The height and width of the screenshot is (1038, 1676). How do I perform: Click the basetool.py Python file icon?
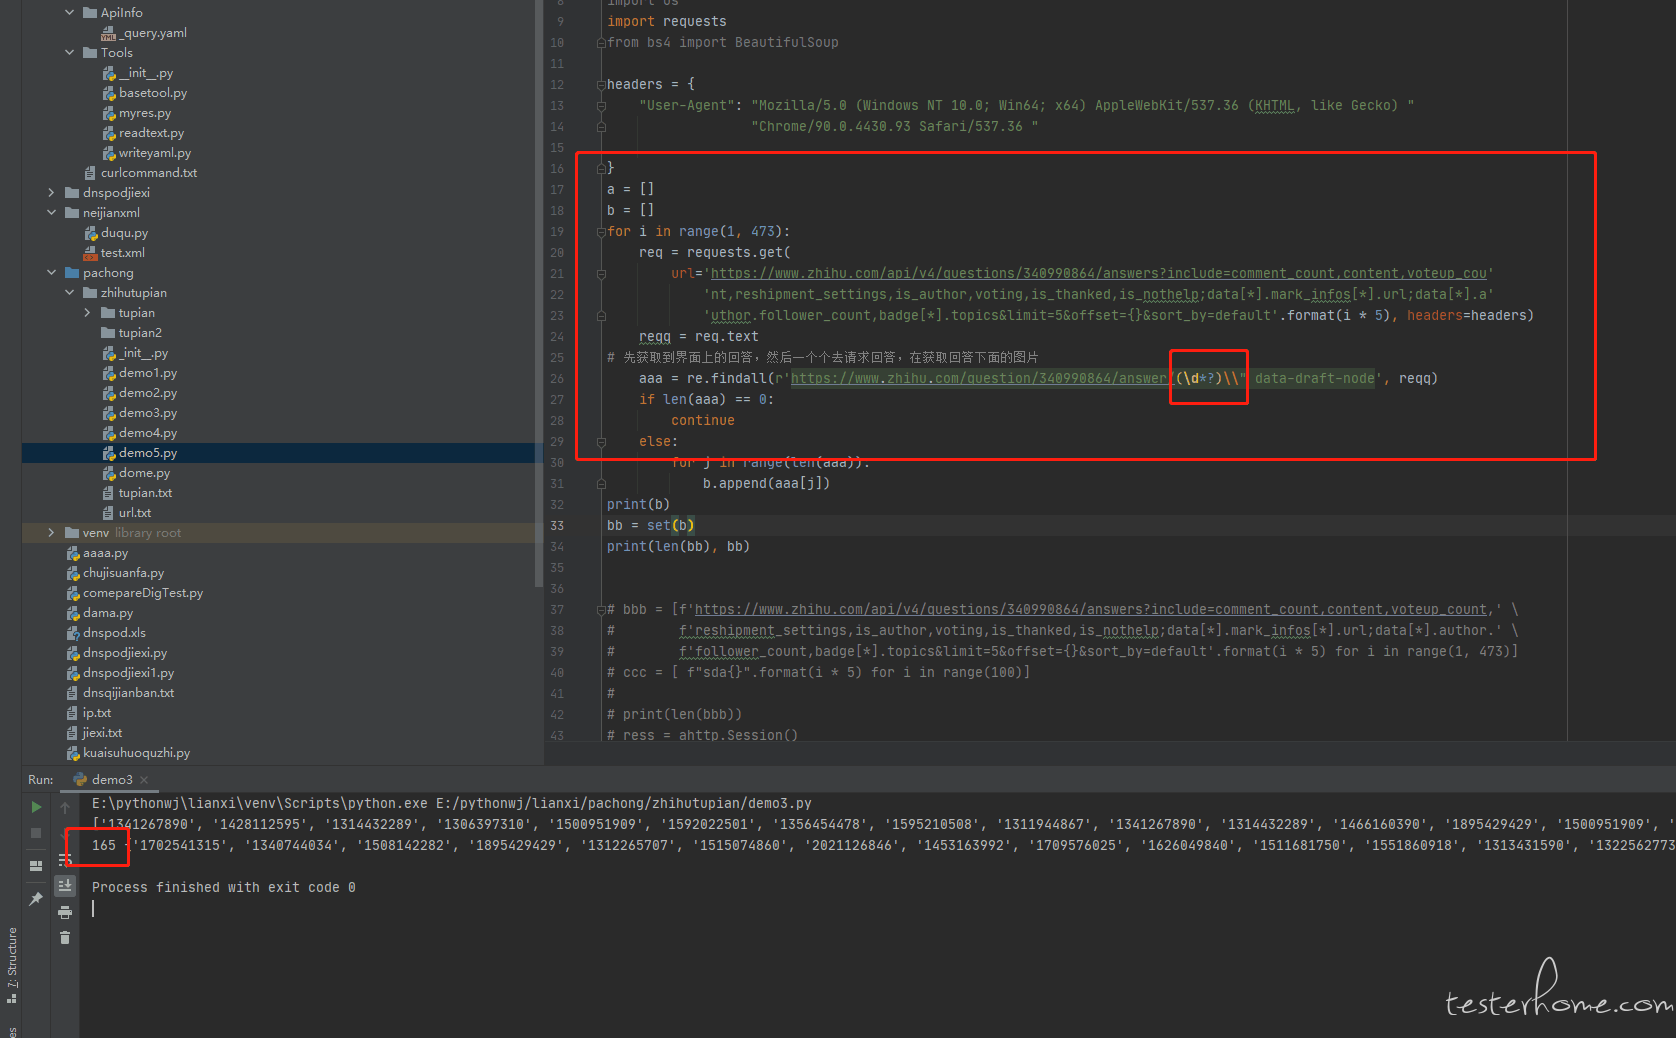point(109,93)
